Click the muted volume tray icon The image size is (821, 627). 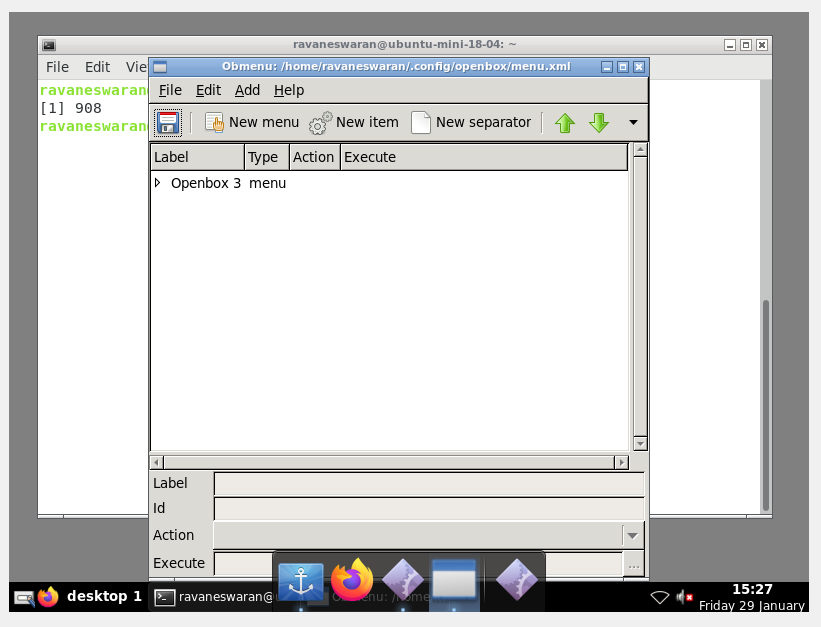point(684,597)
